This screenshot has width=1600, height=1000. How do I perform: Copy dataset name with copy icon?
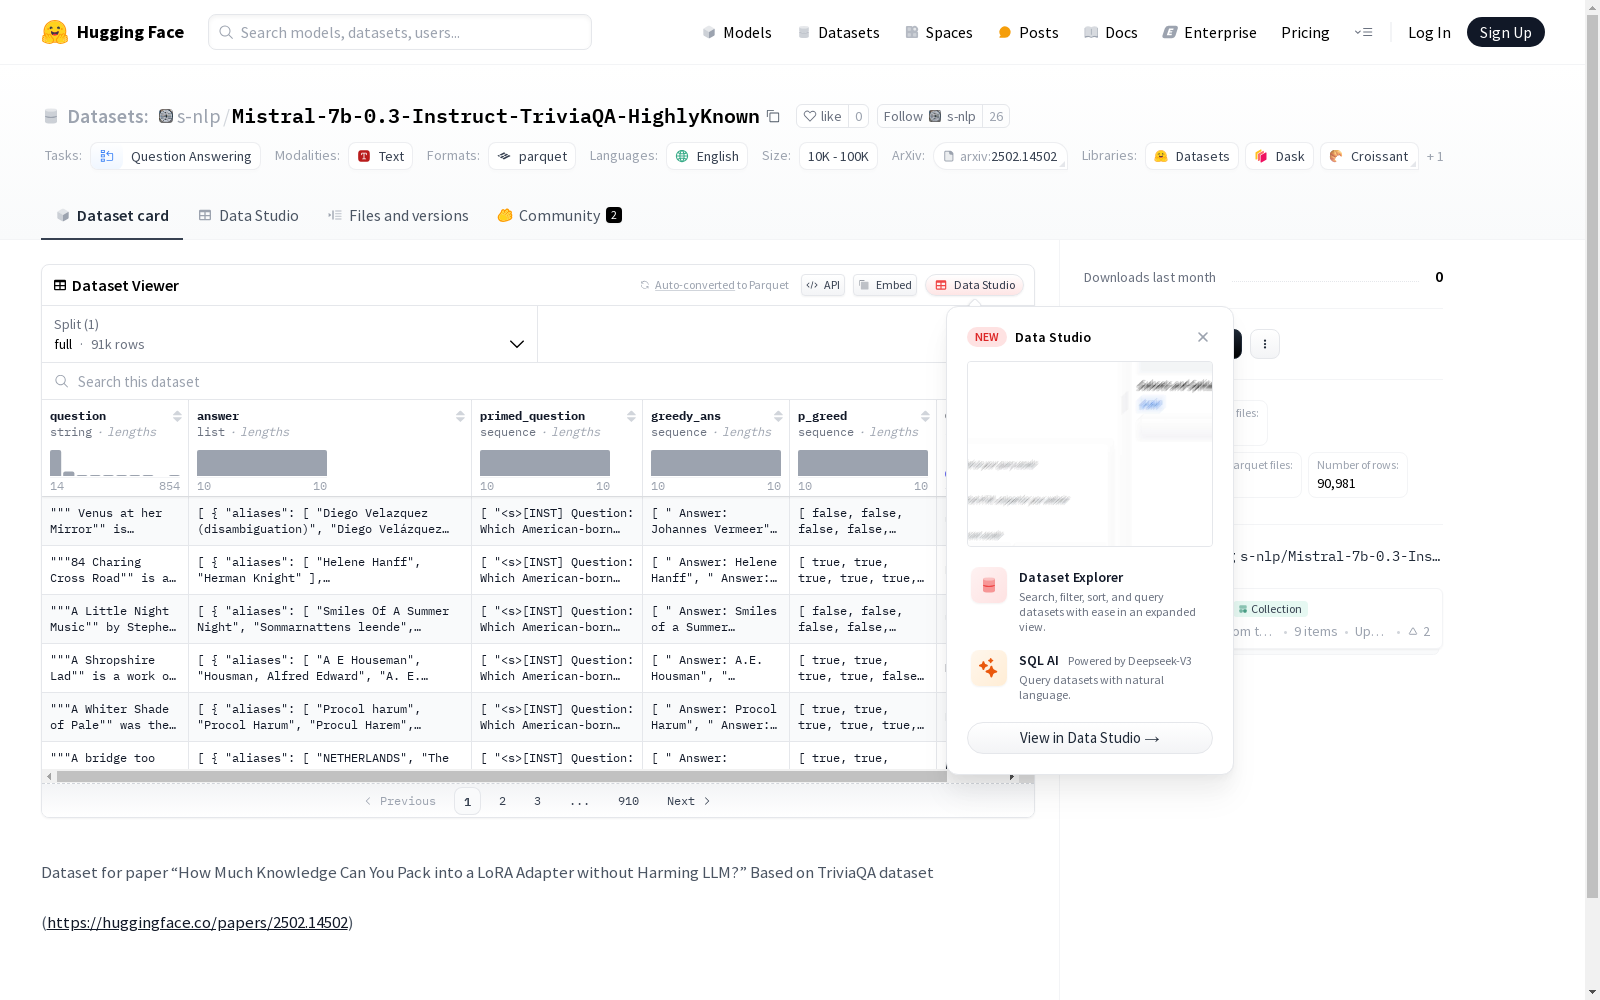[x=773, y=116]
